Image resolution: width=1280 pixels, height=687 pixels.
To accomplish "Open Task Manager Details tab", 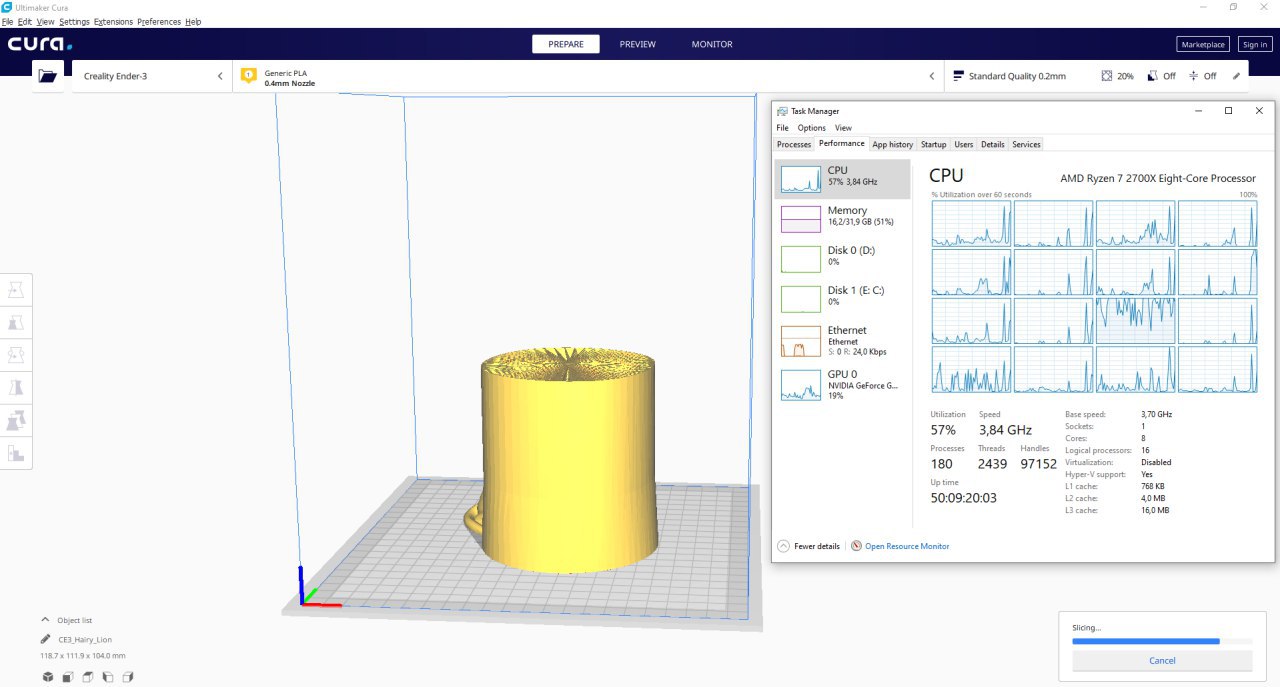I will pos(993,145).
